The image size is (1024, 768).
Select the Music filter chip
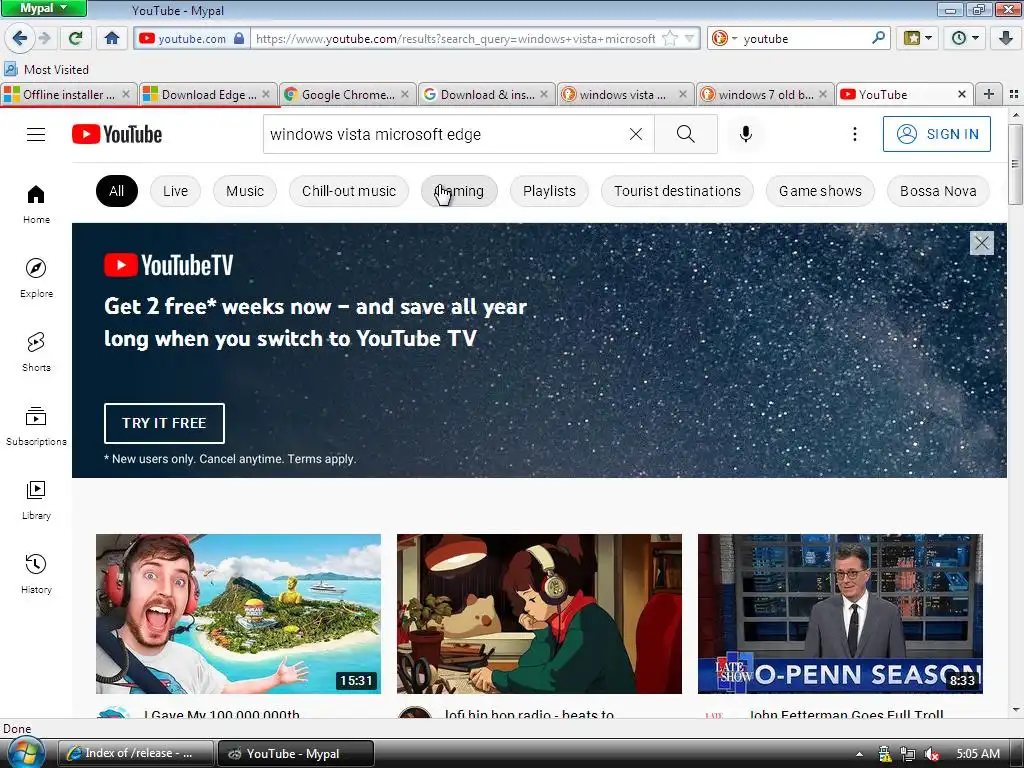coord(245,191)
